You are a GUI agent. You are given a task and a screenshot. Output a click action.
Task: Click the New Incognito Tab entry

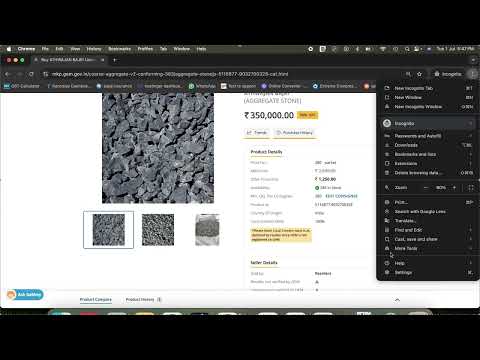click(x=428, y=88)
